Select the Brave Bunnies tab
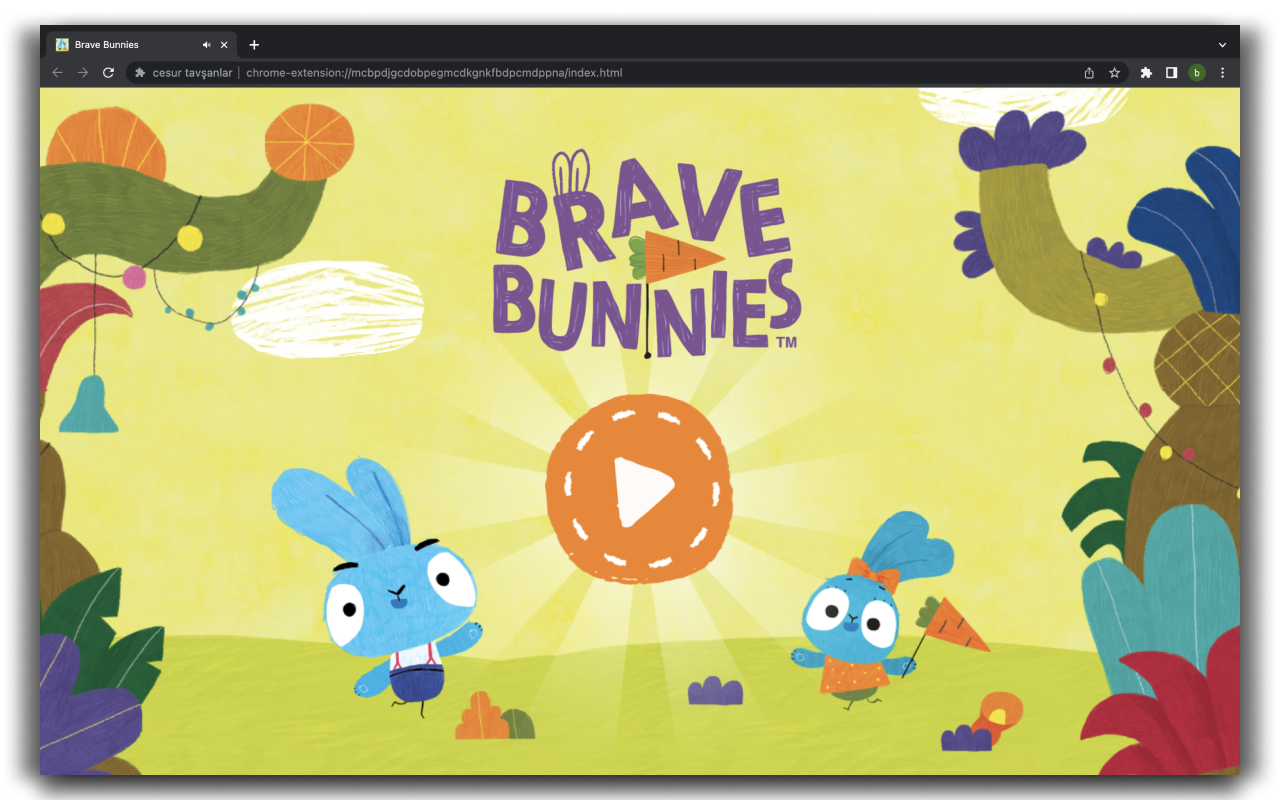The image size is (1280, 800). click(x=142, y=45)
